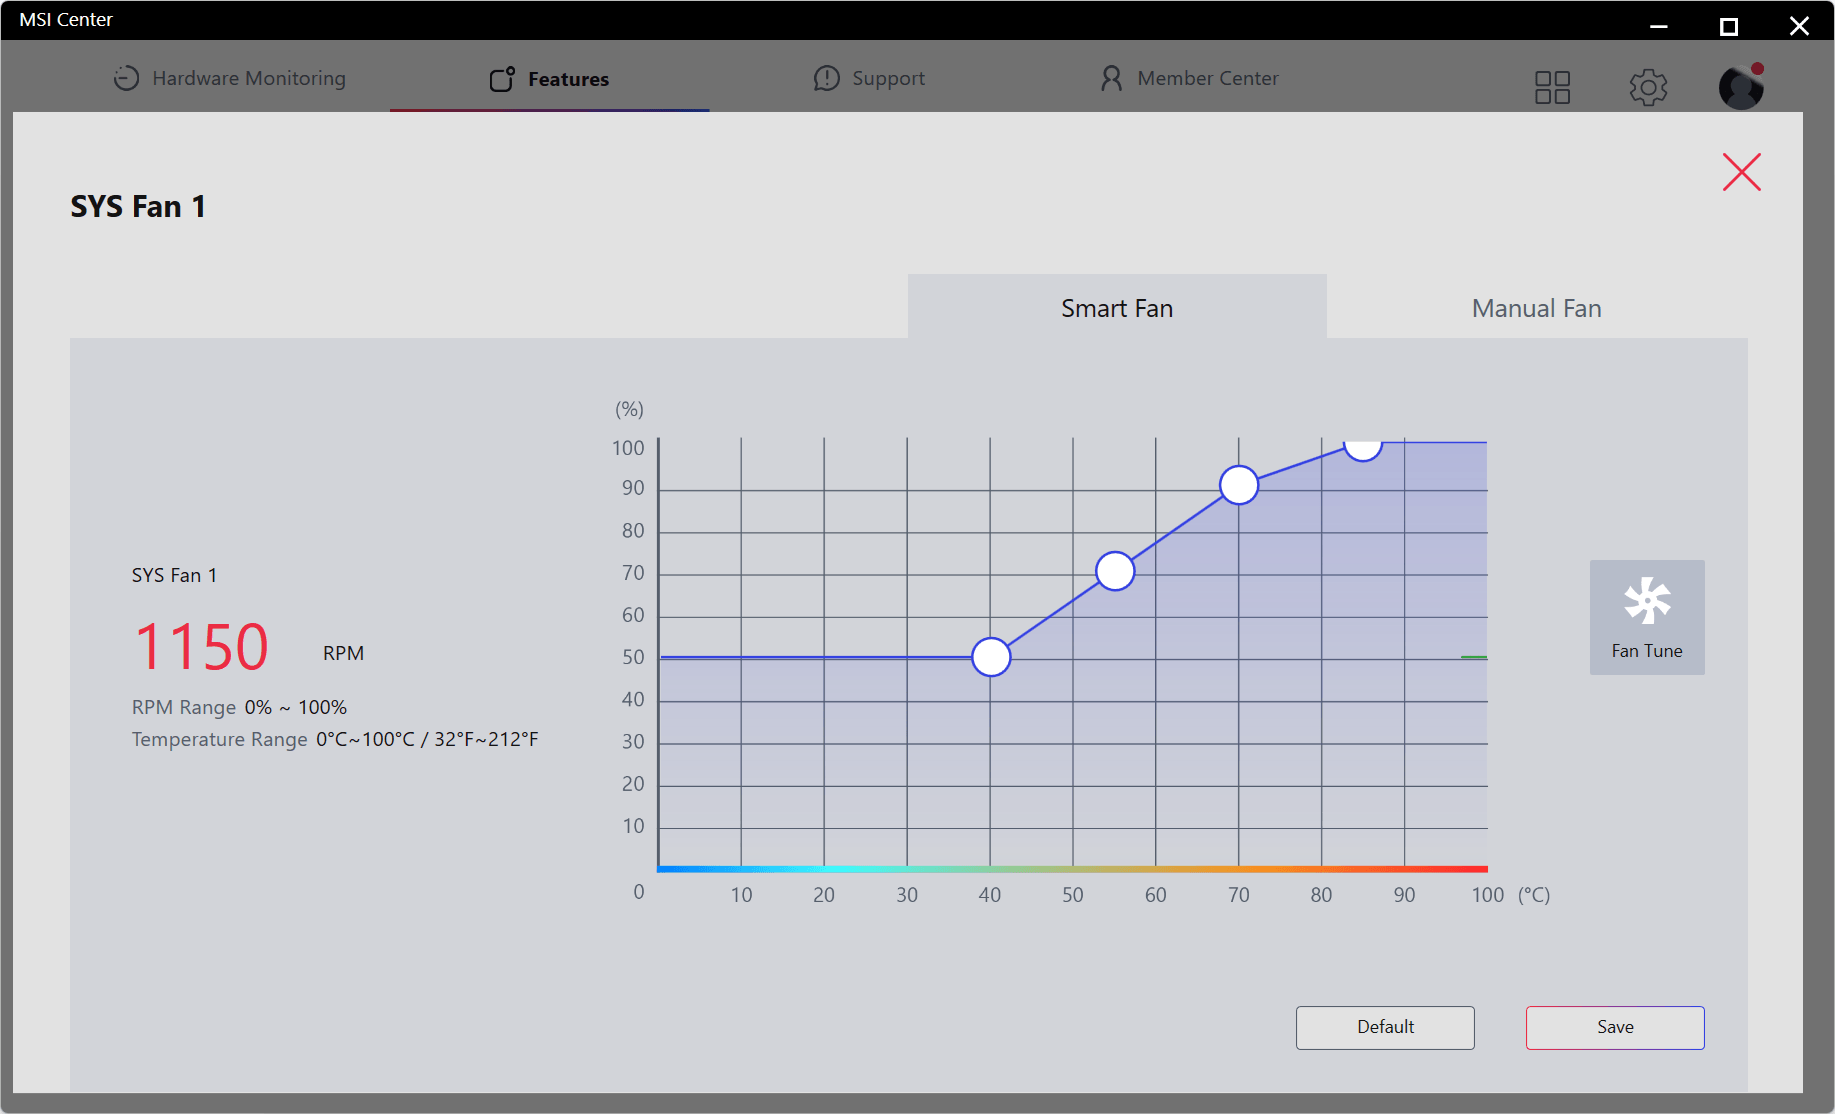Viewport: 1835px width, 1114px height.
Task: Open the settings gear icon
Action: pyautogui.click(x=1648, y=88)
